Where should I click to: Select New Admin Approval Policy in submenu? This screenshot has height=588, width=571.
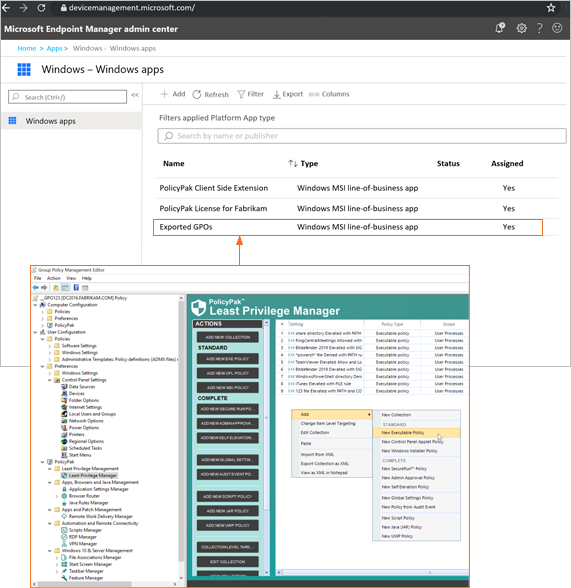(x=408, y=478)
